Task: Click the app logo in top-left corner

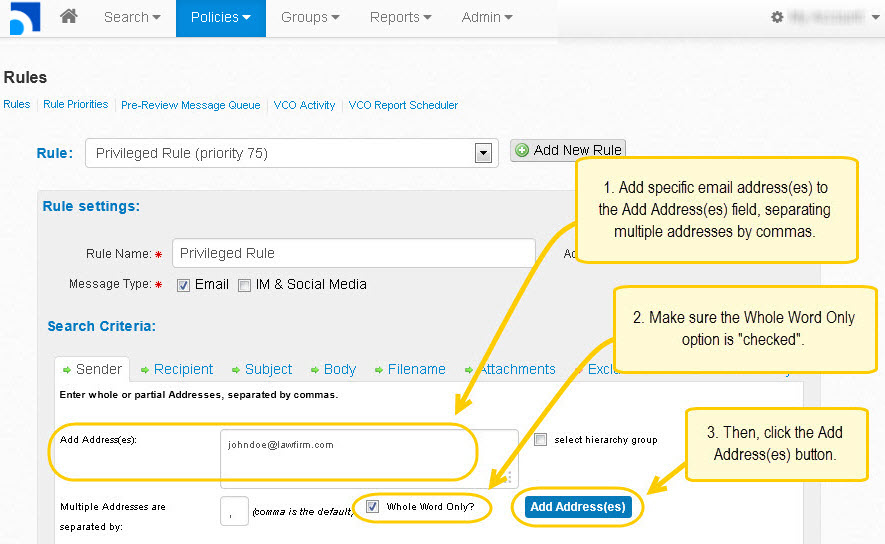Action: pyautogui.click(x=20, y=18)
